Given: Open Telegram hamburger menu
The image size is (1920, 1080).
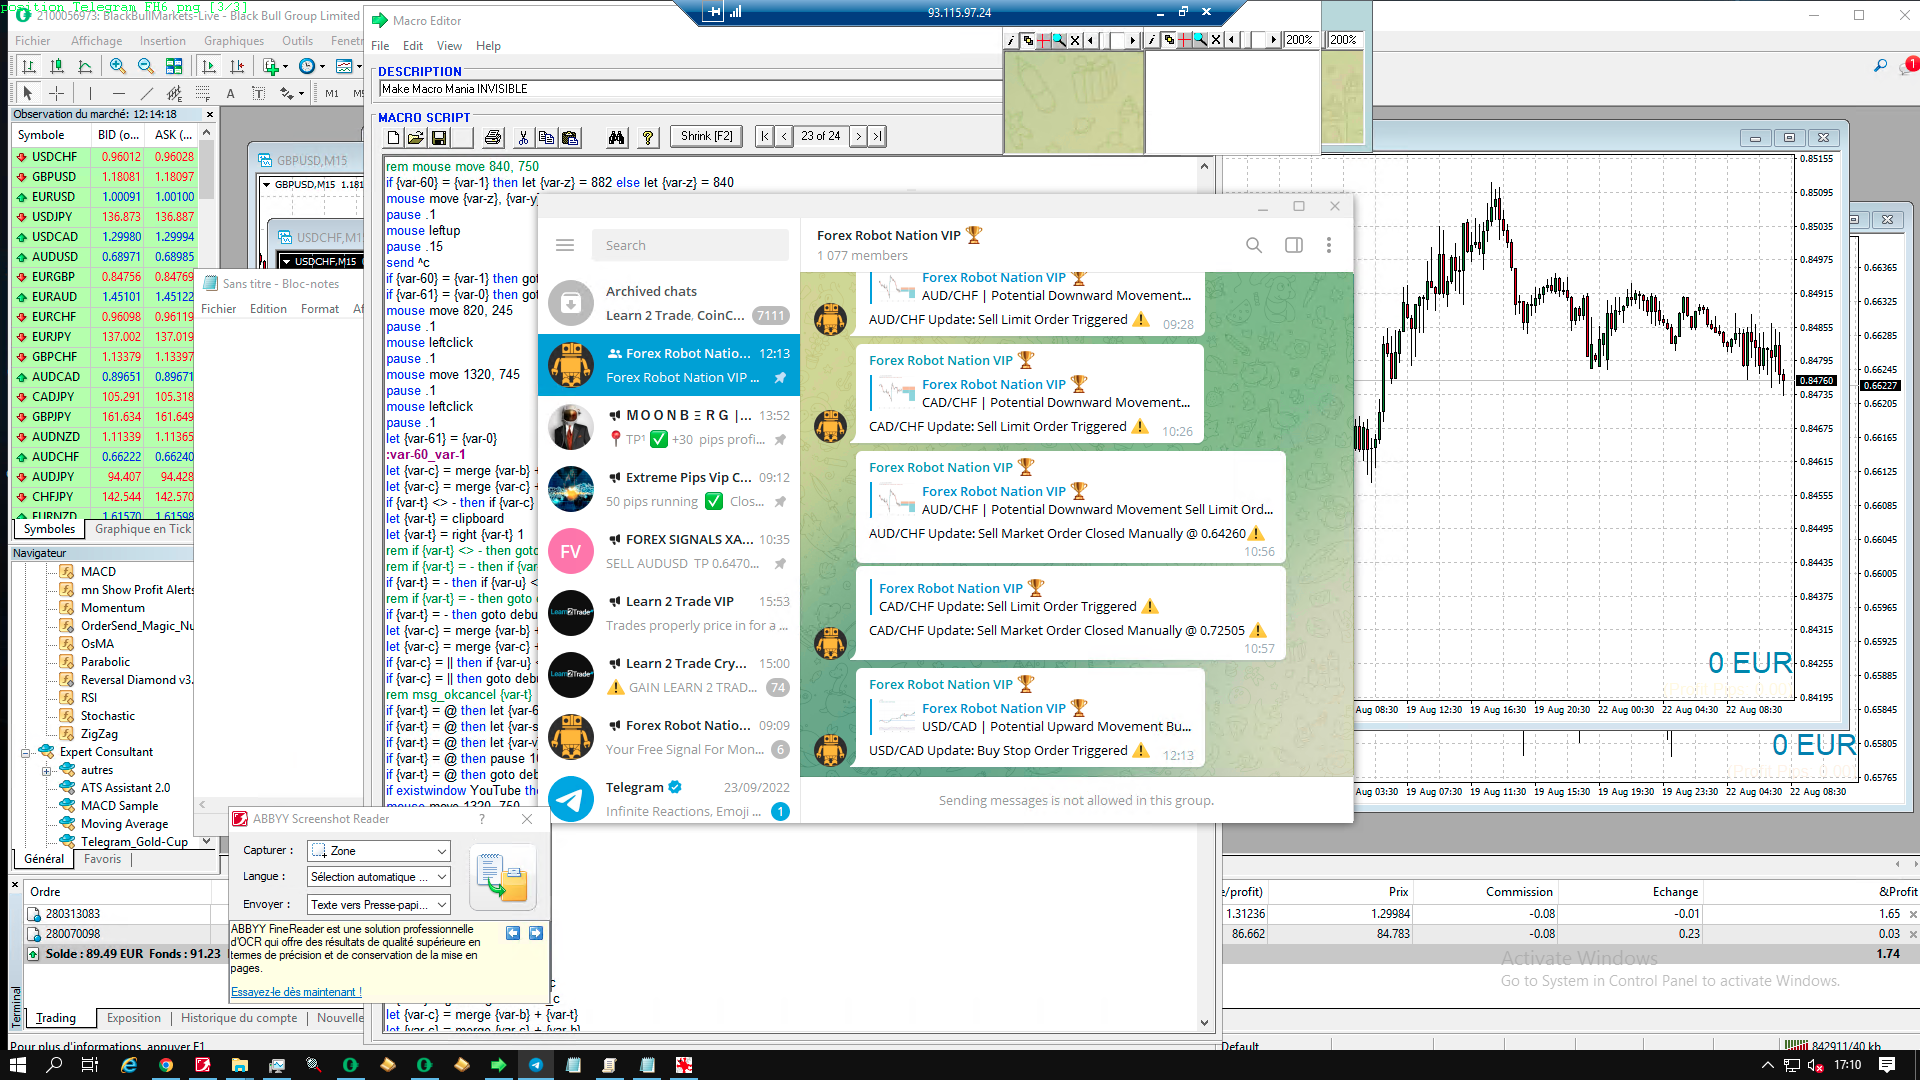Looking at the screenshot, I should 565,245.
